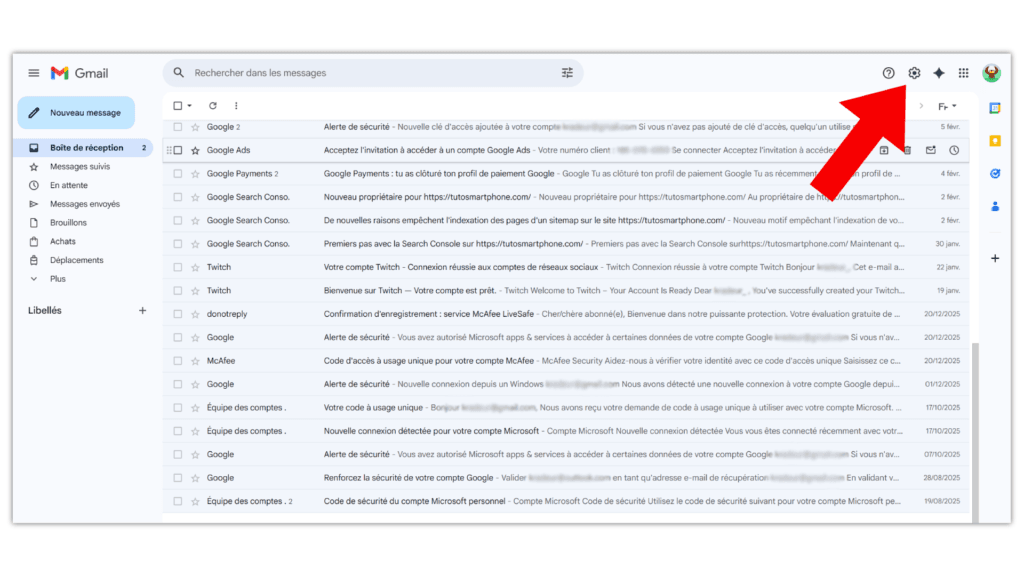The image size is (1024, 576).
Task: Tick the checkbox for McAfee email
Action: [178, 361]
